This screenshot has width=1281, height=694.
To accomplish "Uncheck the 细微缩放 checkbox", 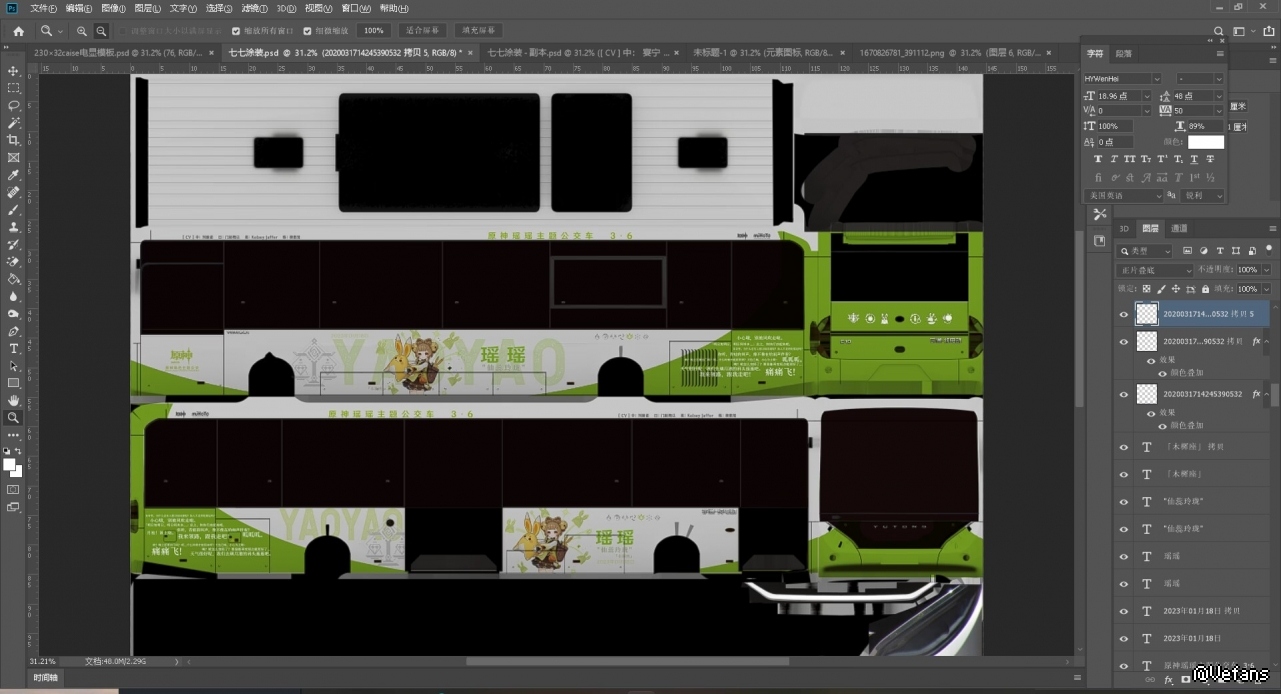I will [x=307, y=31].
